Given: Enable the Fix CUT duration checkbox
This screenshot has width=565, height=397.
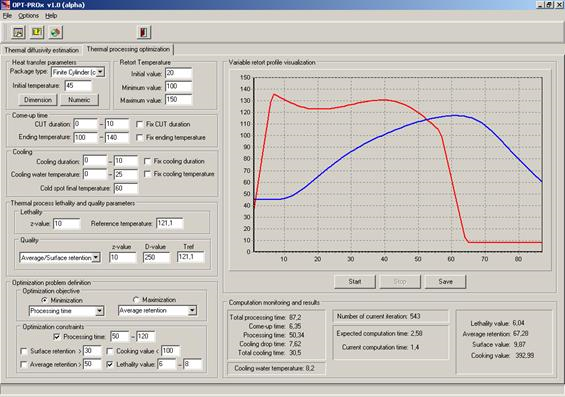Looking at the screenshot, I should click(139, 124).
